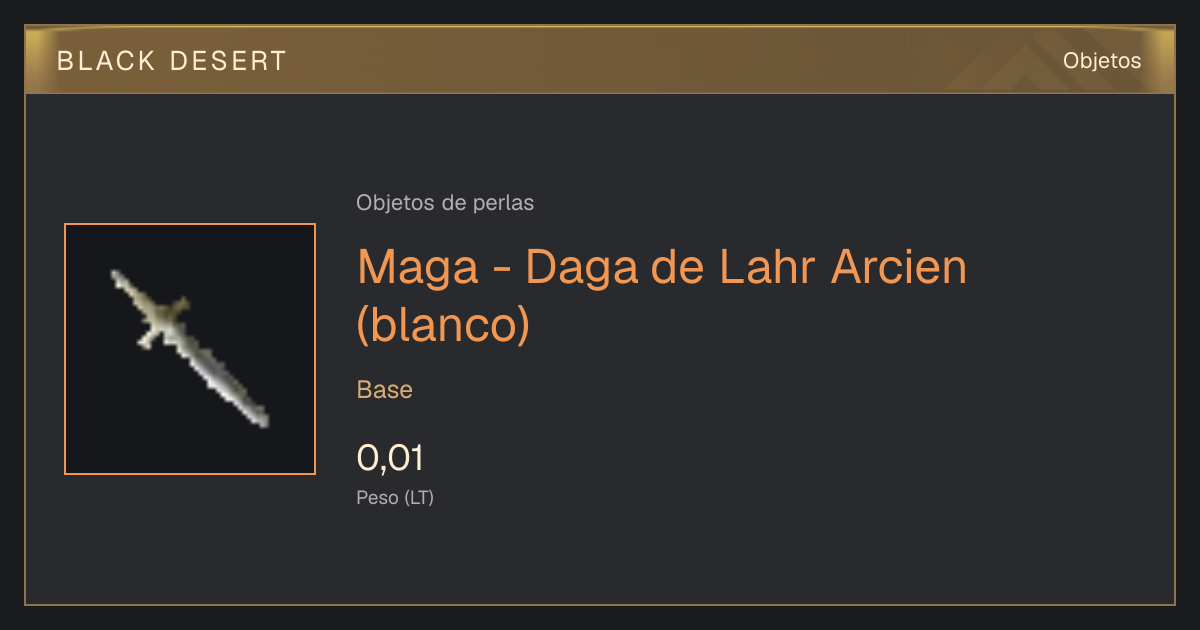This screenshot has width=1200, height=630.
Task: Click the Peso (LT) label
Action: [x=395, y=498]
